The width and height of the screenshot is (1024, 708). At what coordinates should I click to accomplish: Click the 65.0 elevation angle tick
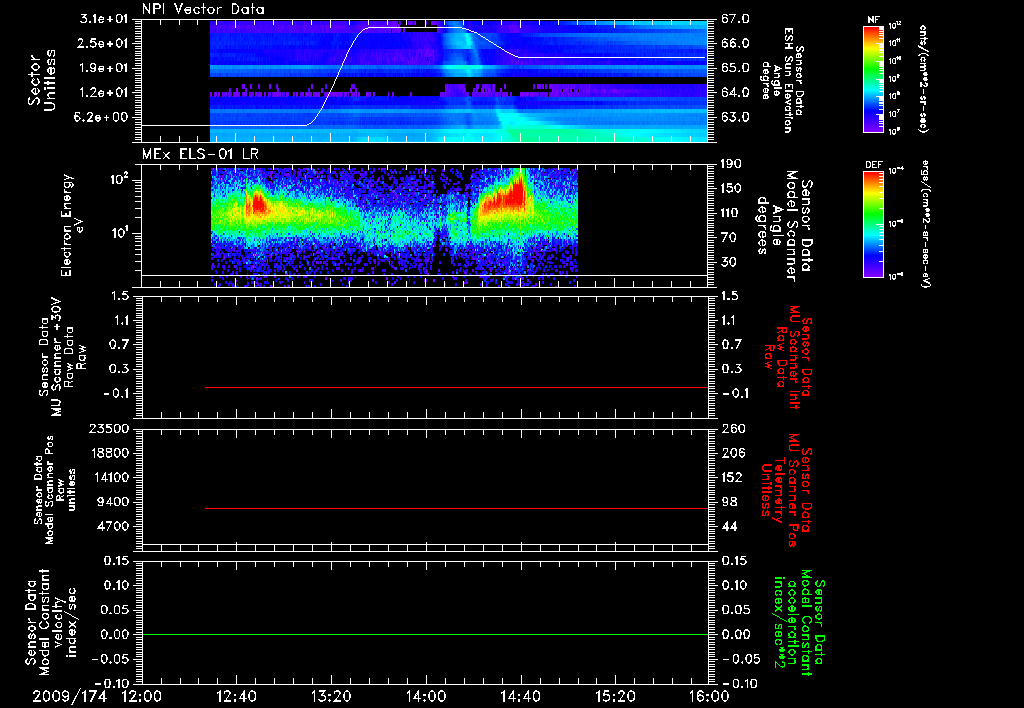tap(735, 68)
